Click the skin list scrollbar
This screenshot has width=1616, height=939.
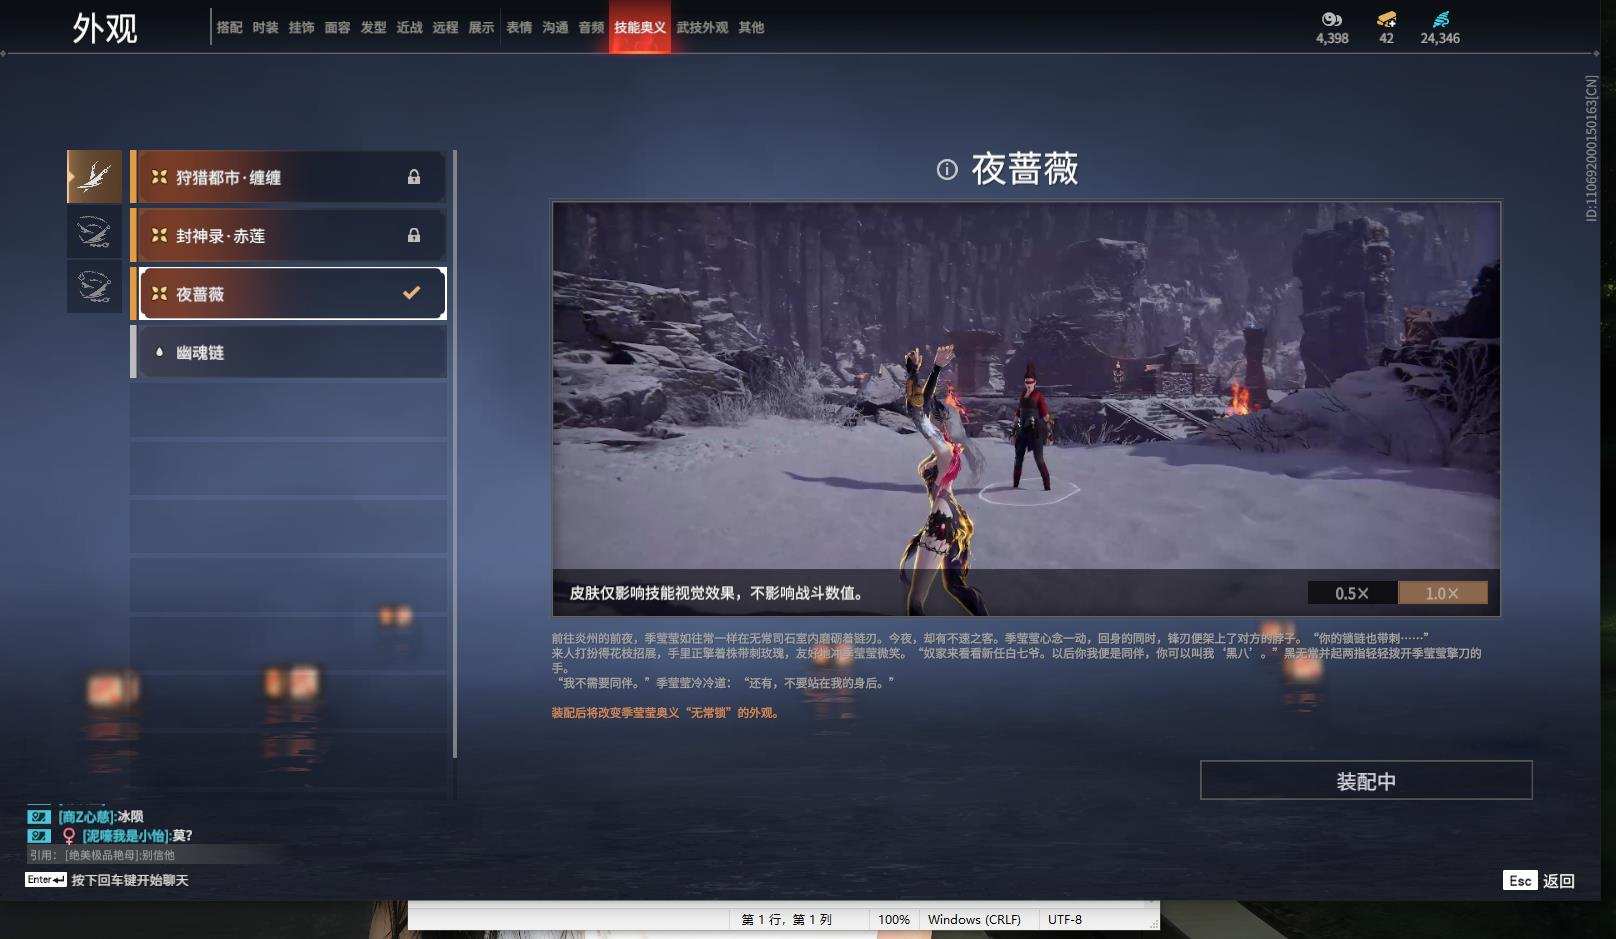tap(455, 453)
